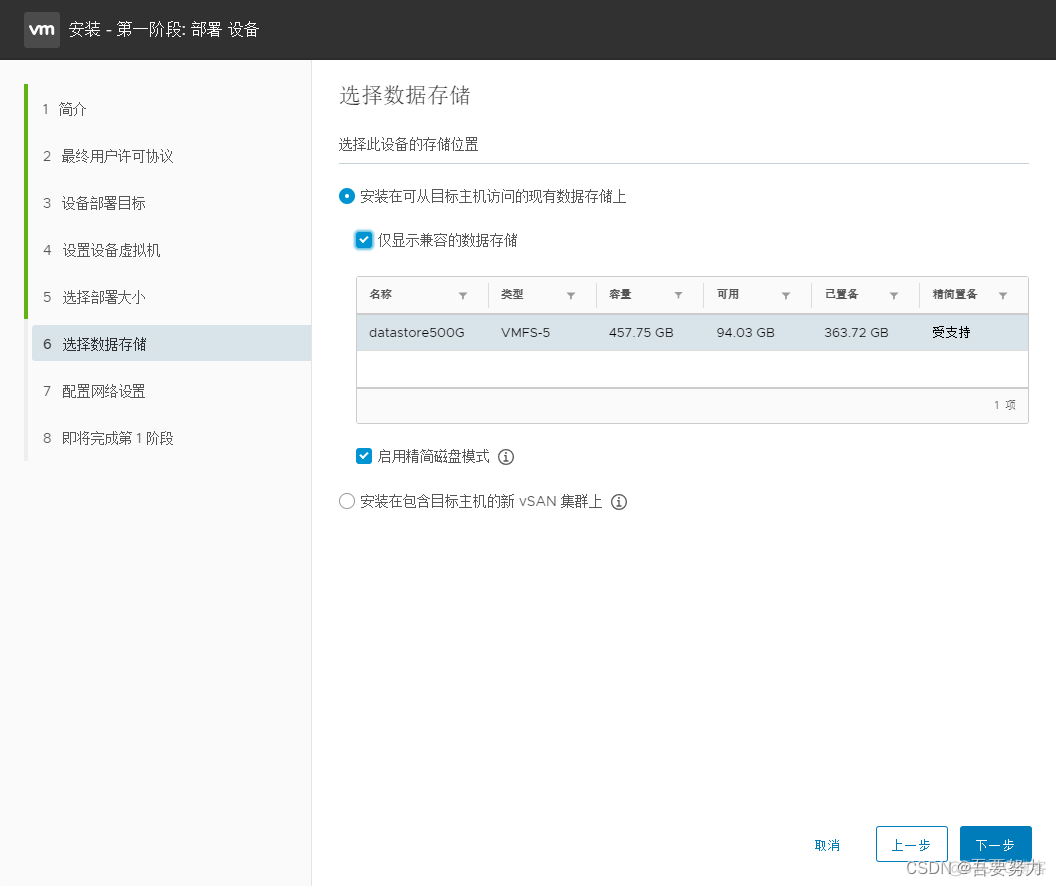Toggle 启用精简磁盘模式 checkbox
1056x886 pixels.
[364, 456]
